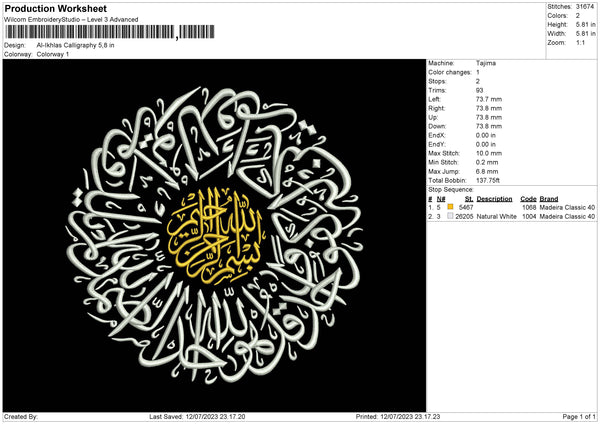Click the barcode at the top
The width and height of the screenshot is (600, 424).
(110, 32)
